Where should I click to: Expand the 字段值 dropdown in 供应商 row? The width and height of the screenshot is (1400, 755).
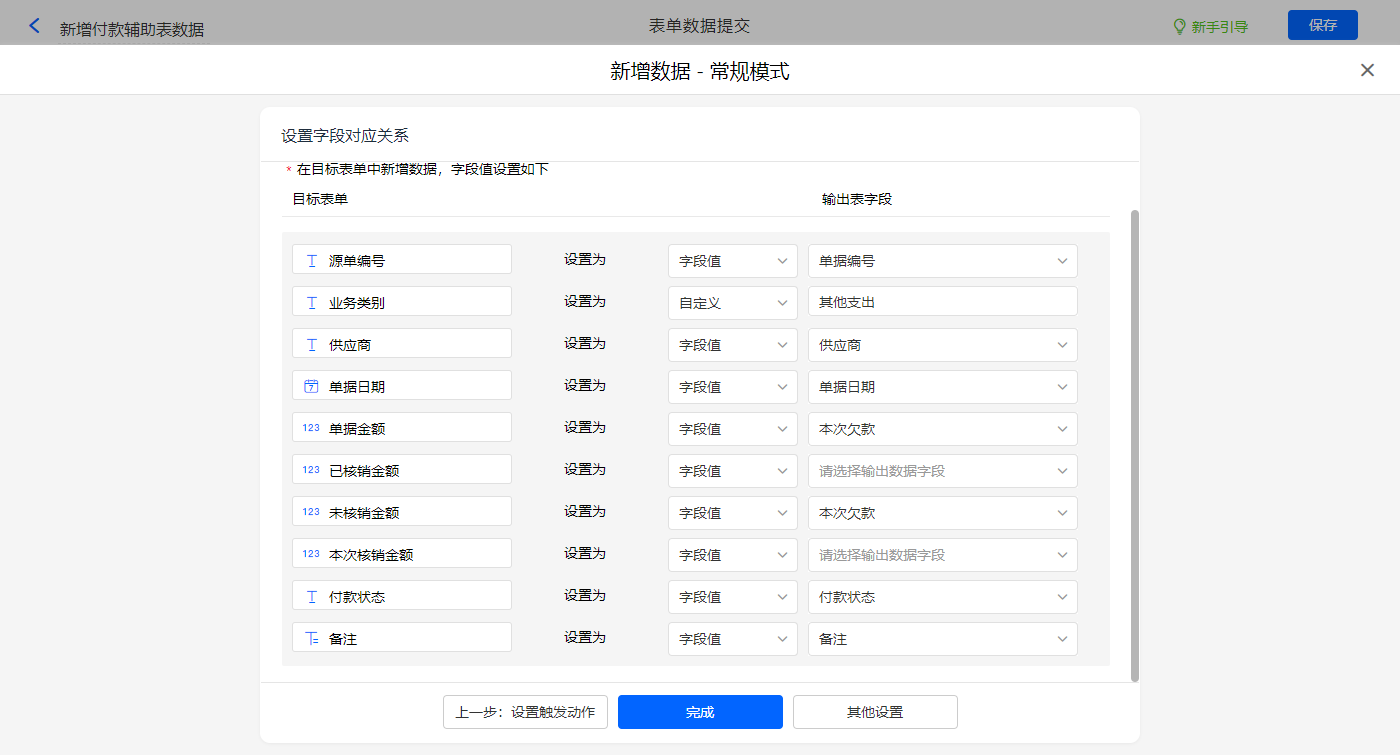pos(732,345)
